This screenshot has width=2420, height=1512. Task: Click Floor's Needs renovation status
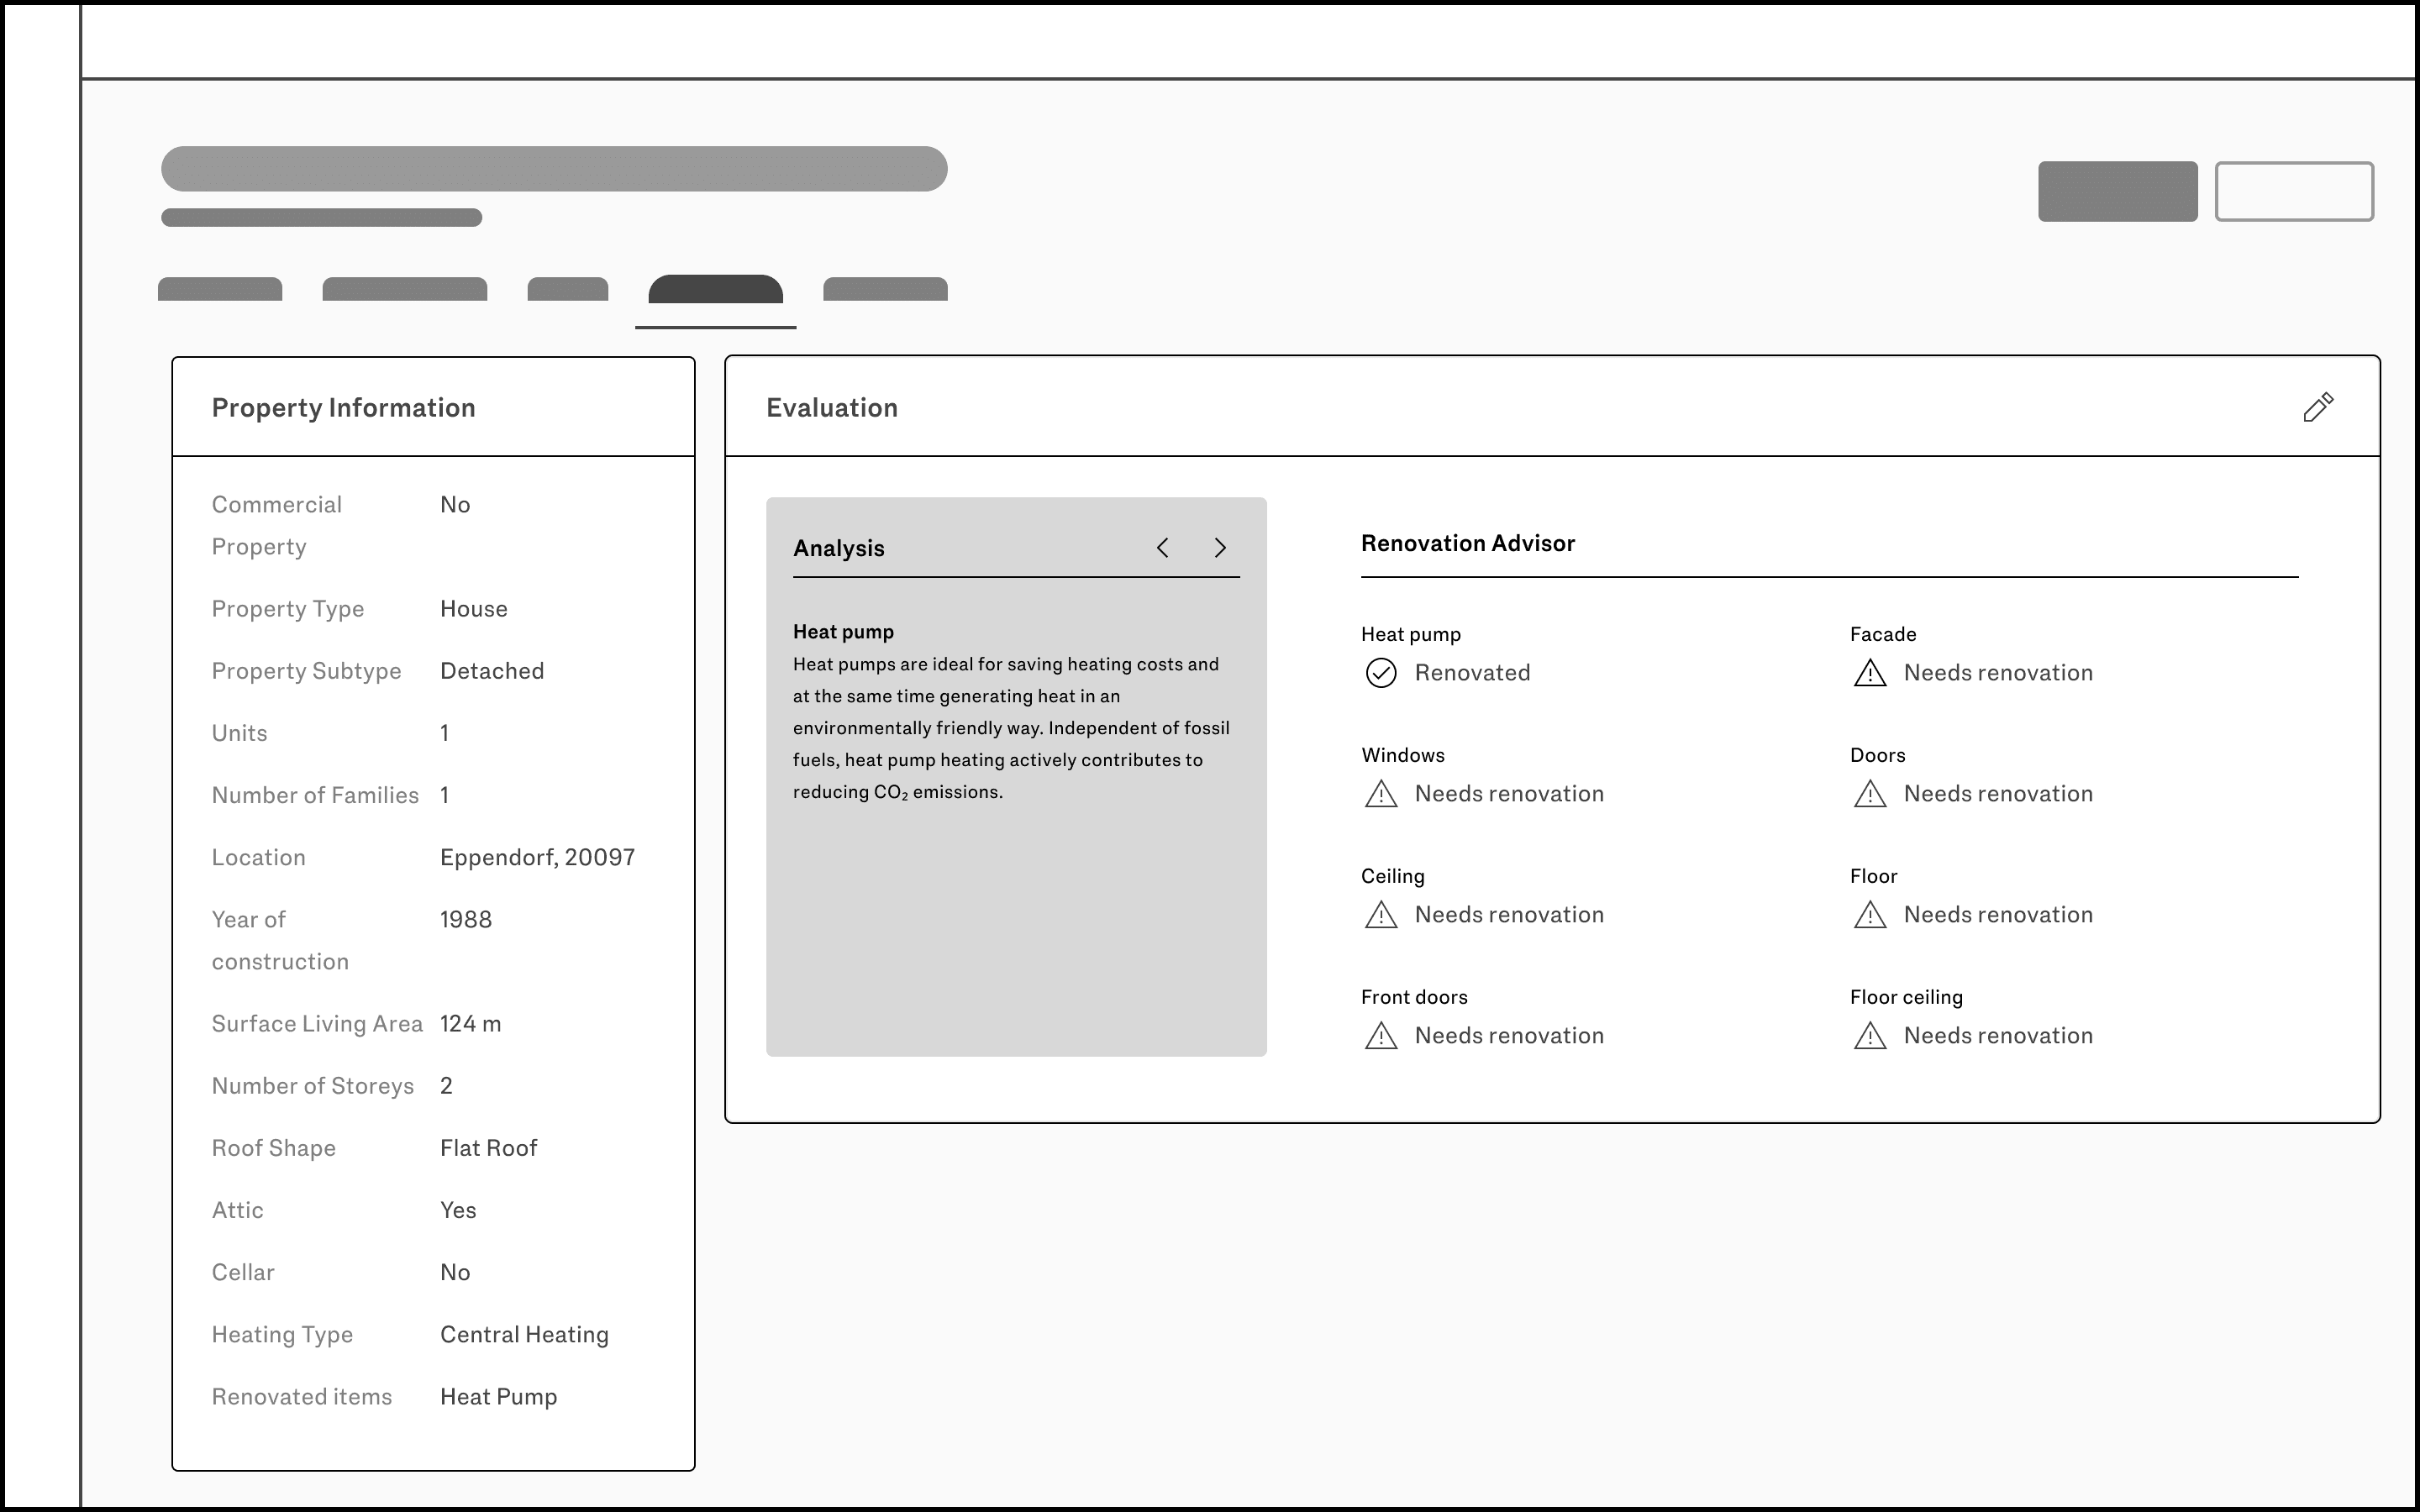pos(1998,915)
